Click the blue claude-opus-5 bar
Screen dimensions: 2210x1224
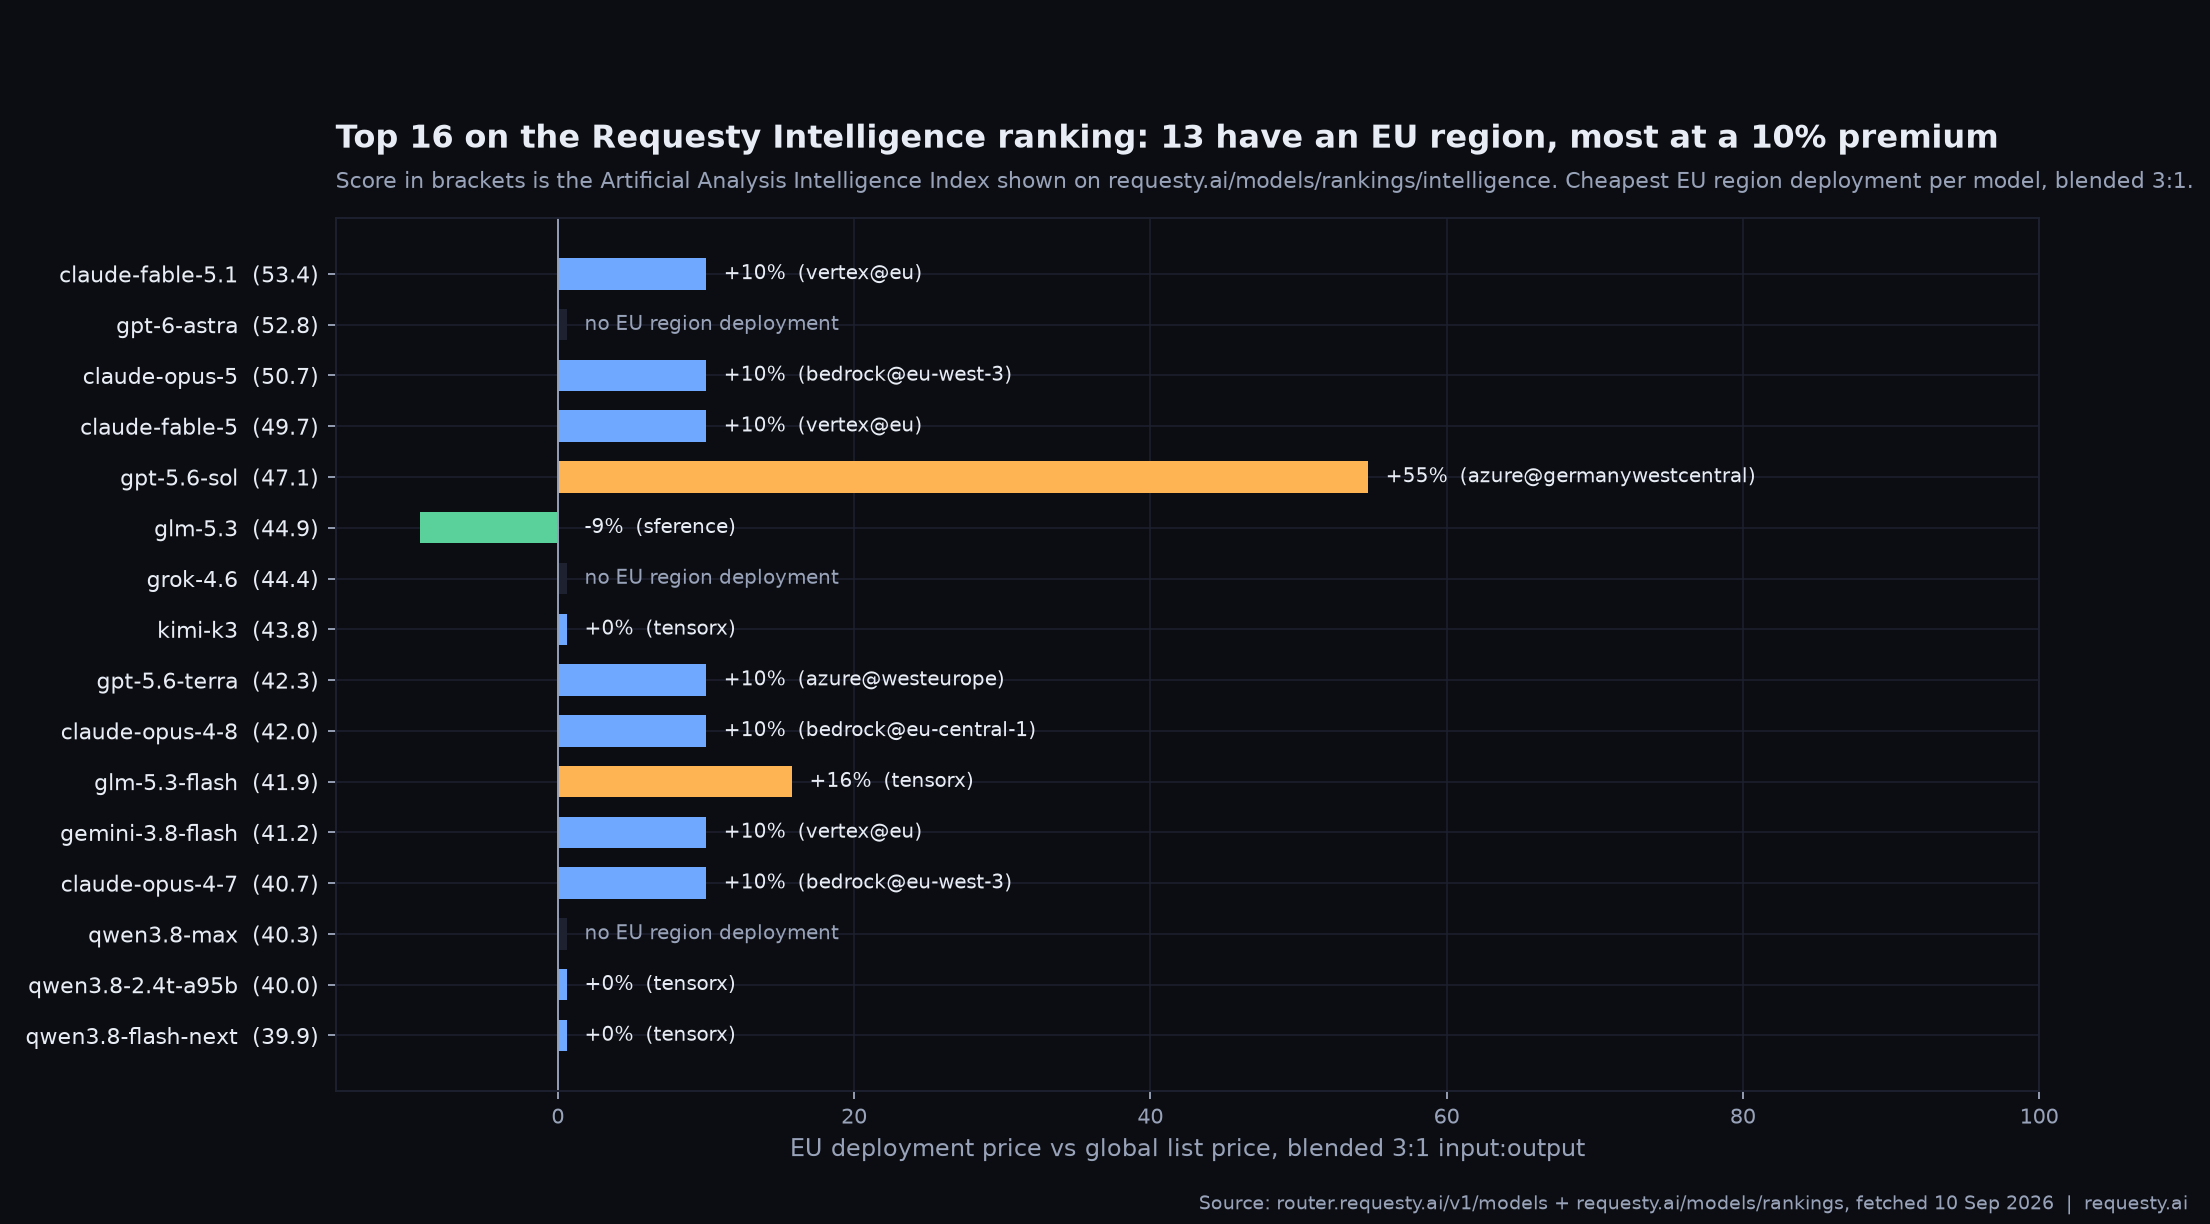pyautogui.click(x=632, y=375)
